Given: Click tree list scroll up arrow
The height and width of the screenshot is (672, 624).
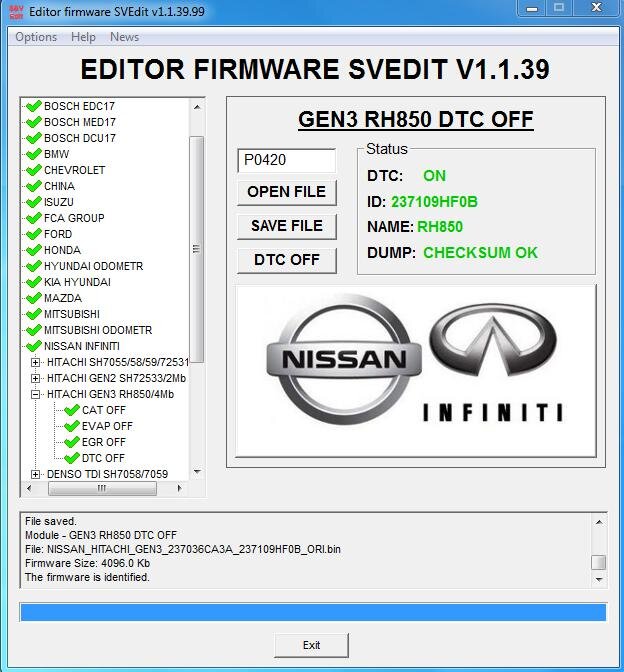Looking at the screenshot, I should click(197, 107).
